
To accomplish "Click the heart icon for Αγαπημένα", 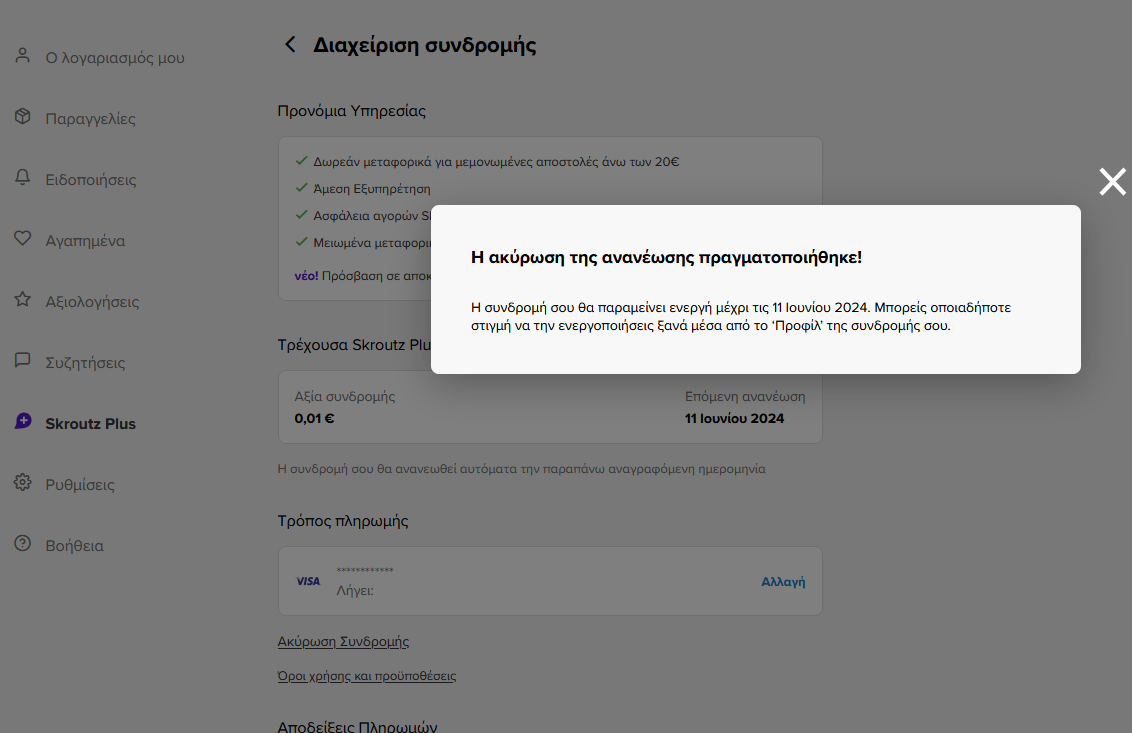I will [22, 238].
